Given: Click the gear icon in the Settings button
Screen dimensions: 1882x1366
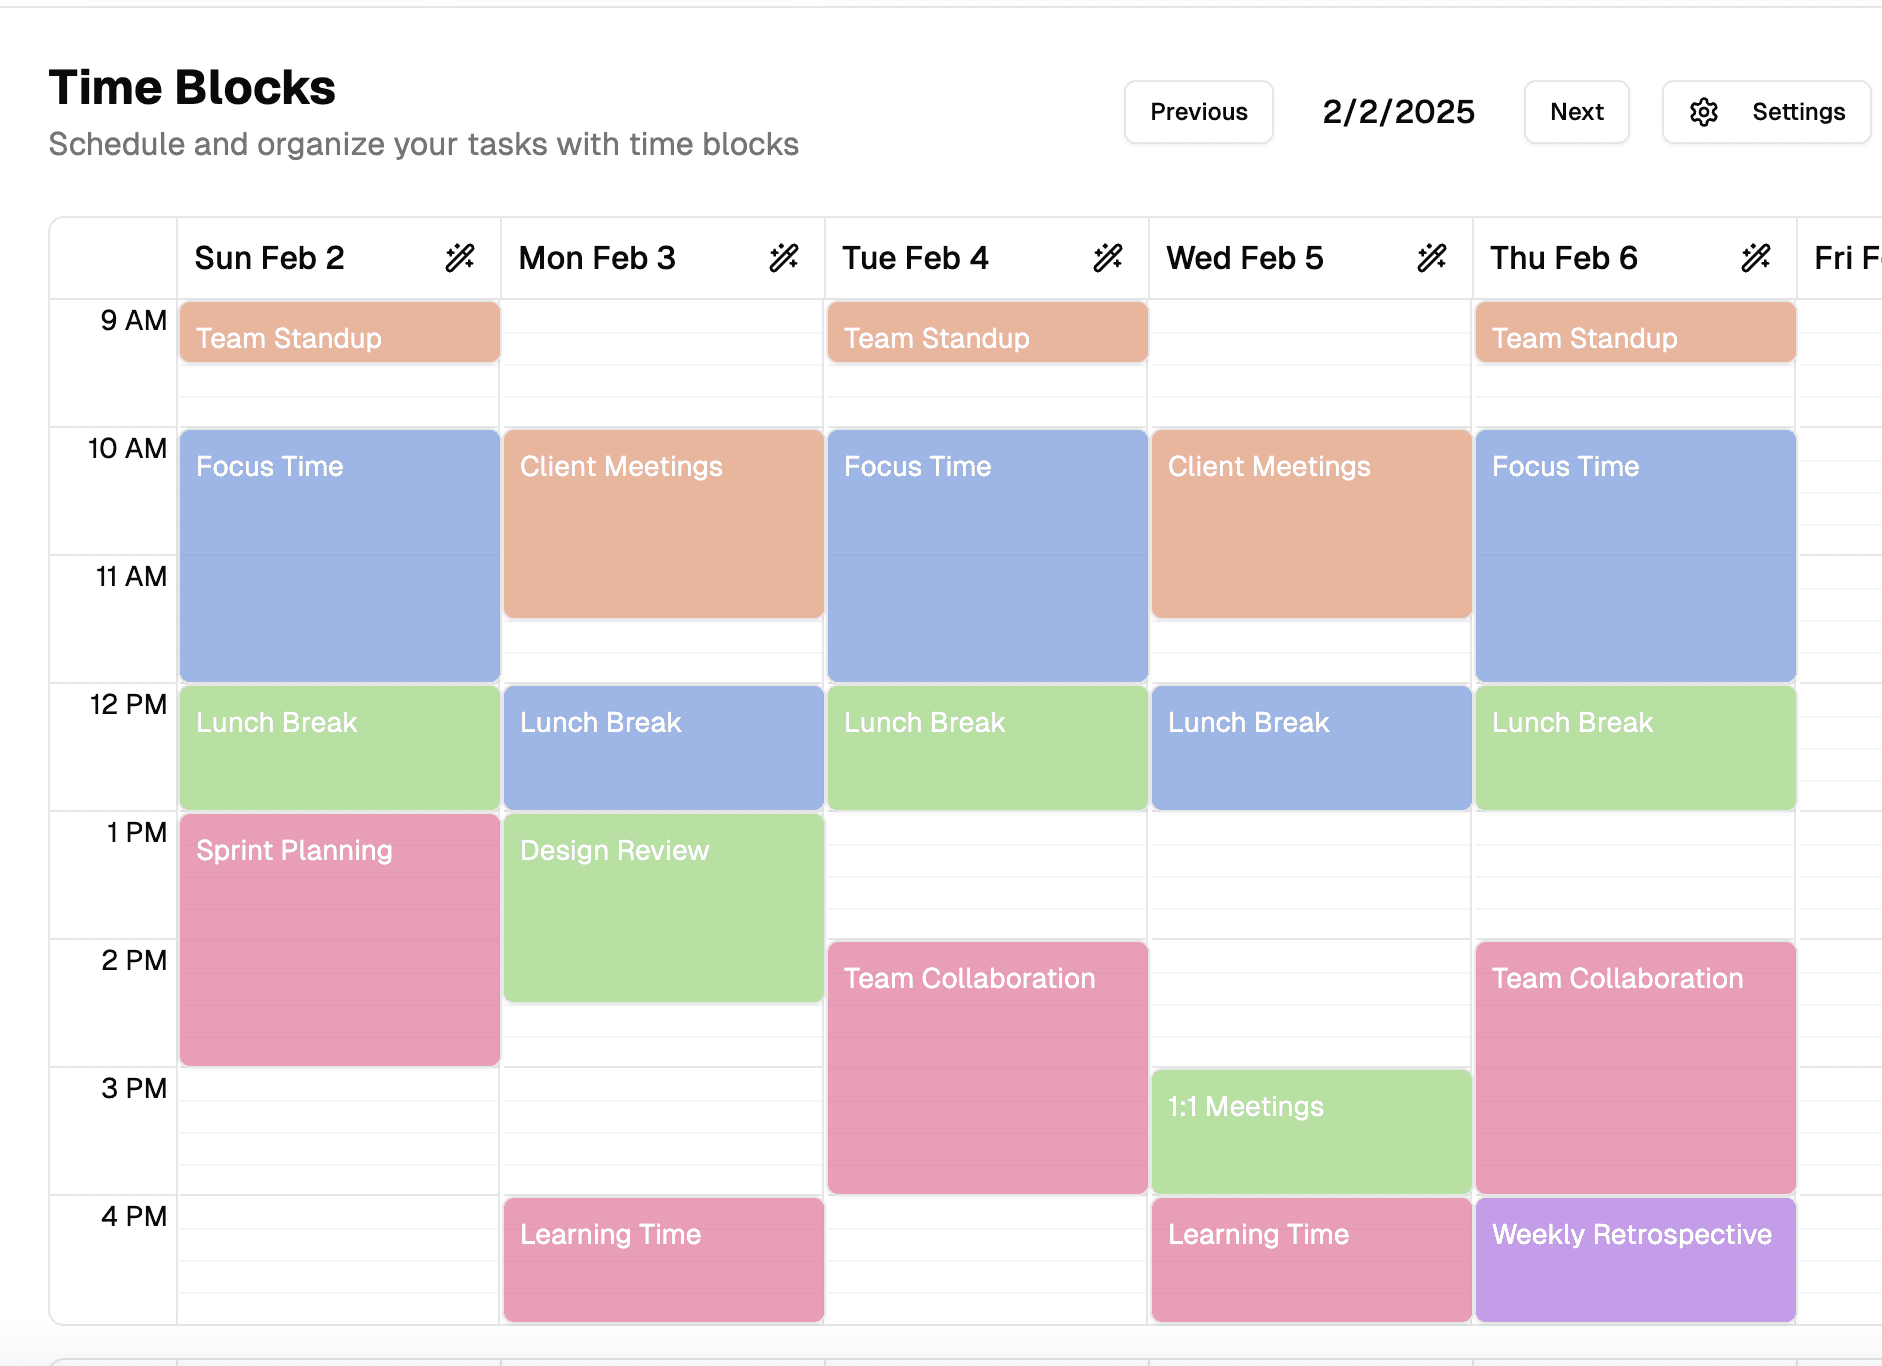Looking at the screenshot, I should 1705,112.
